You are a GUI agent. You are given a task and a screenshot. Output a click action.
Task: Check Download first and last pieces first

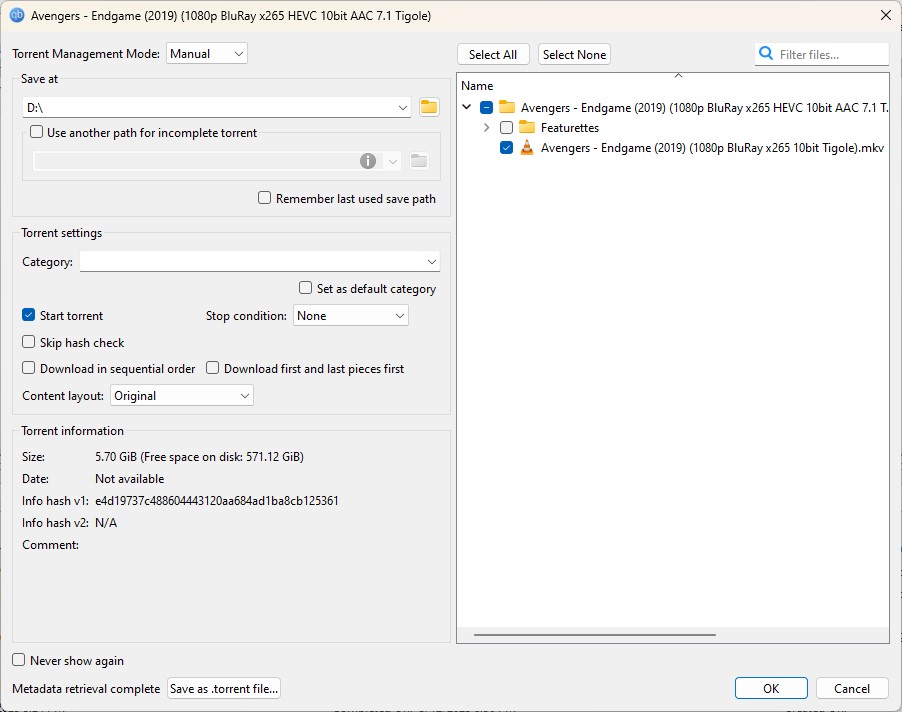click(x=212, y=368)
